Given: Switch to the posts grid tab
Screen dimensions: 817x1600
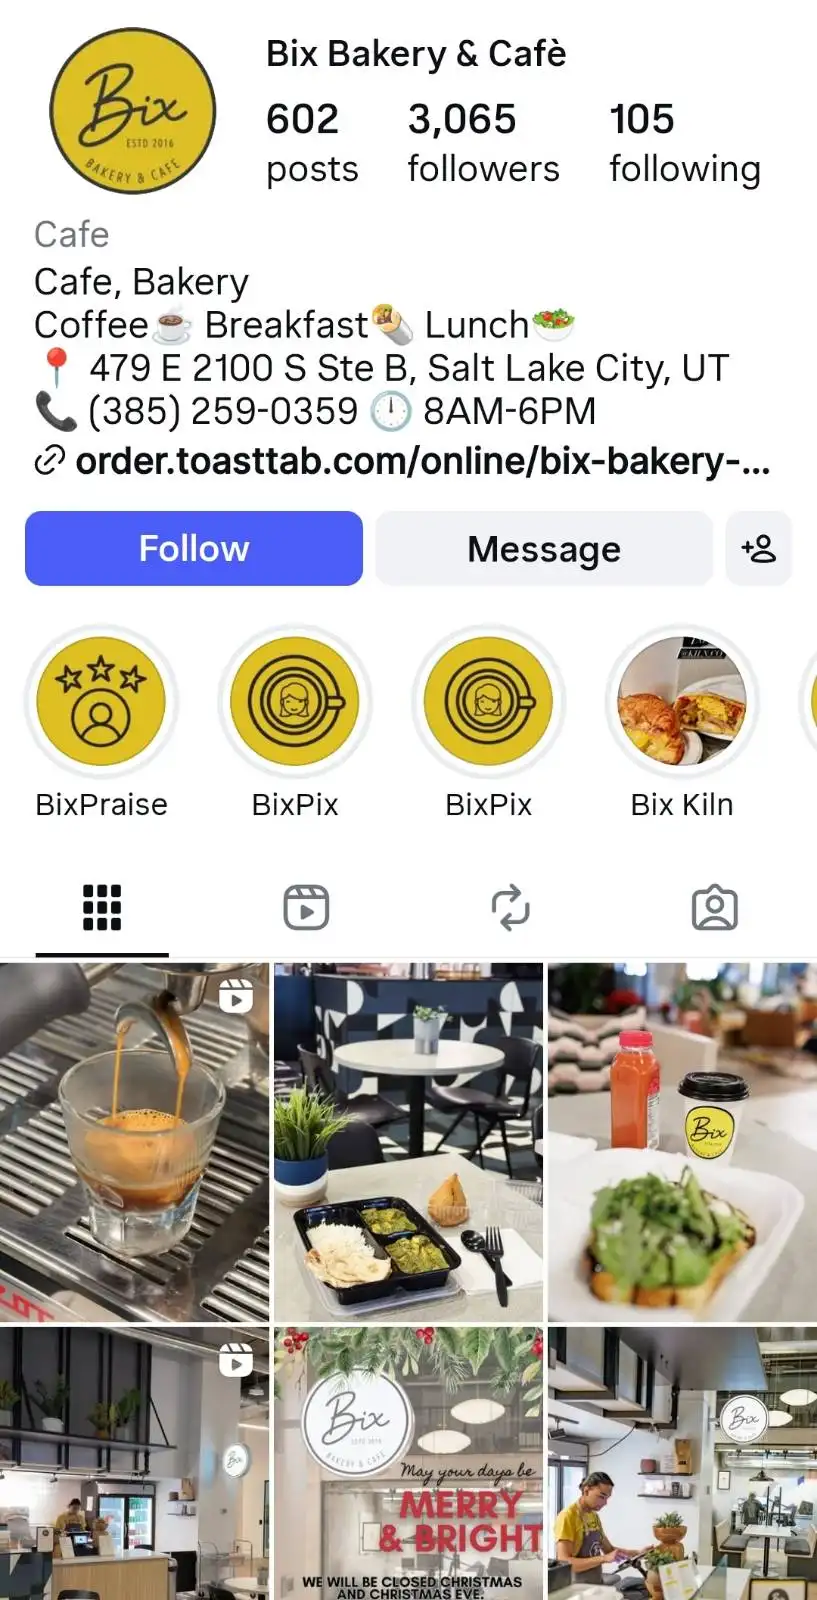Looking at the screenshot, I should pyautogui.click(x=102, y=908).
